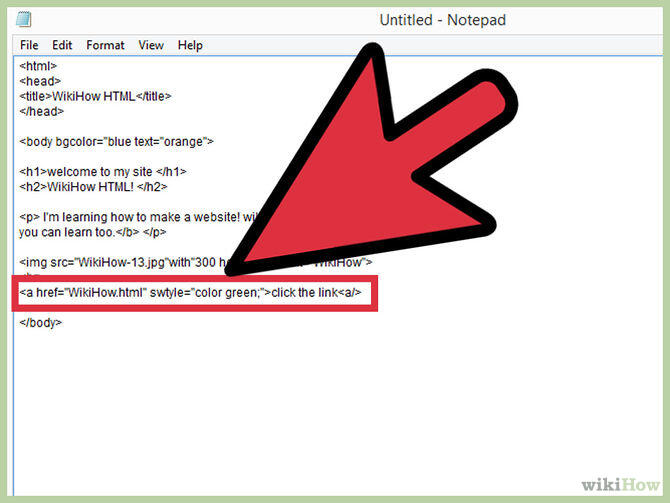Click the a href="WikiHow.html" link line
The width and height of the screenshot is (670, 503).
click(191, 292)
